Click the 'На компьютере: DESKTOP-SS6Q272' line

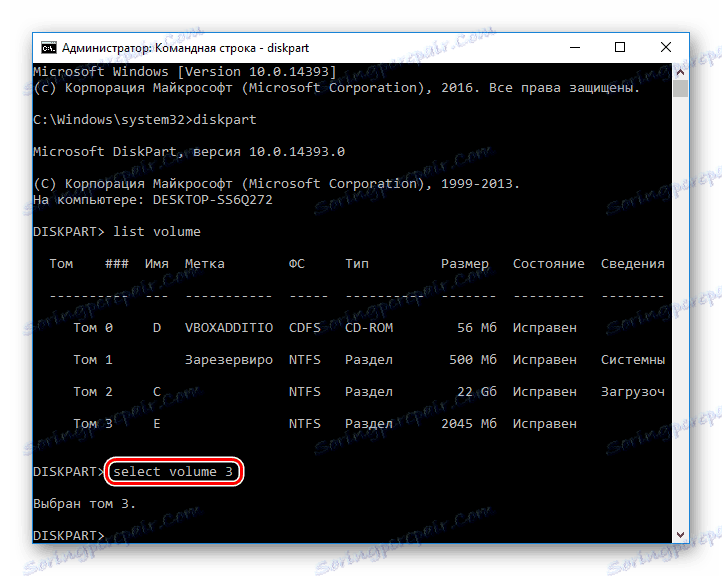coord(153,200)
